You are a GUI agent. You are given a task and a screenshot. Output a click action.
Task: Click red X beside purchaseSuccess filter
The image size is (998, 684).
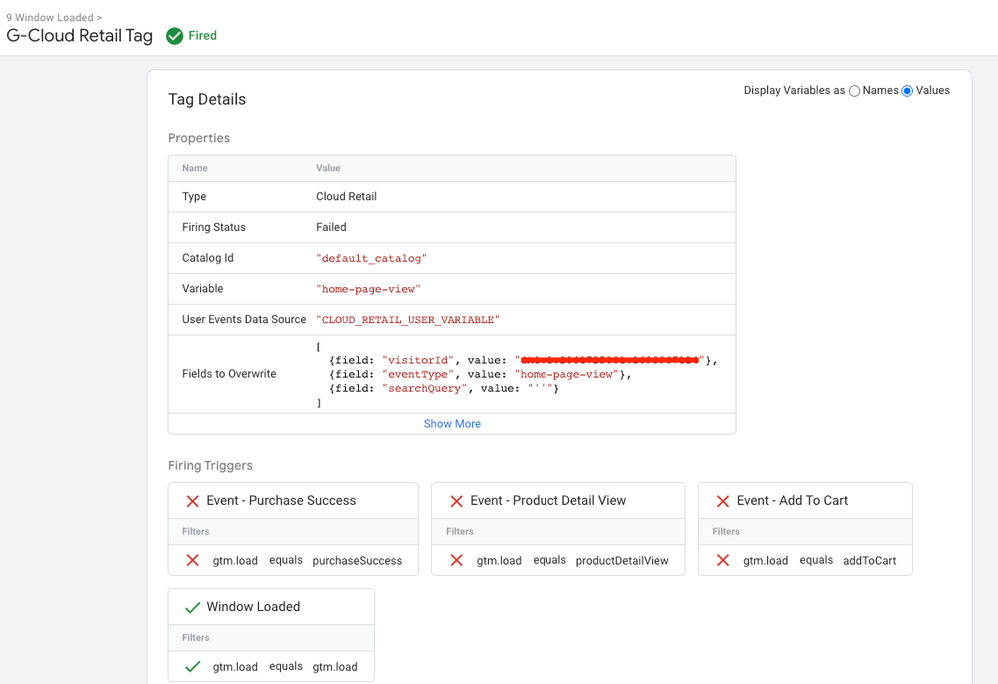[192, 561]
